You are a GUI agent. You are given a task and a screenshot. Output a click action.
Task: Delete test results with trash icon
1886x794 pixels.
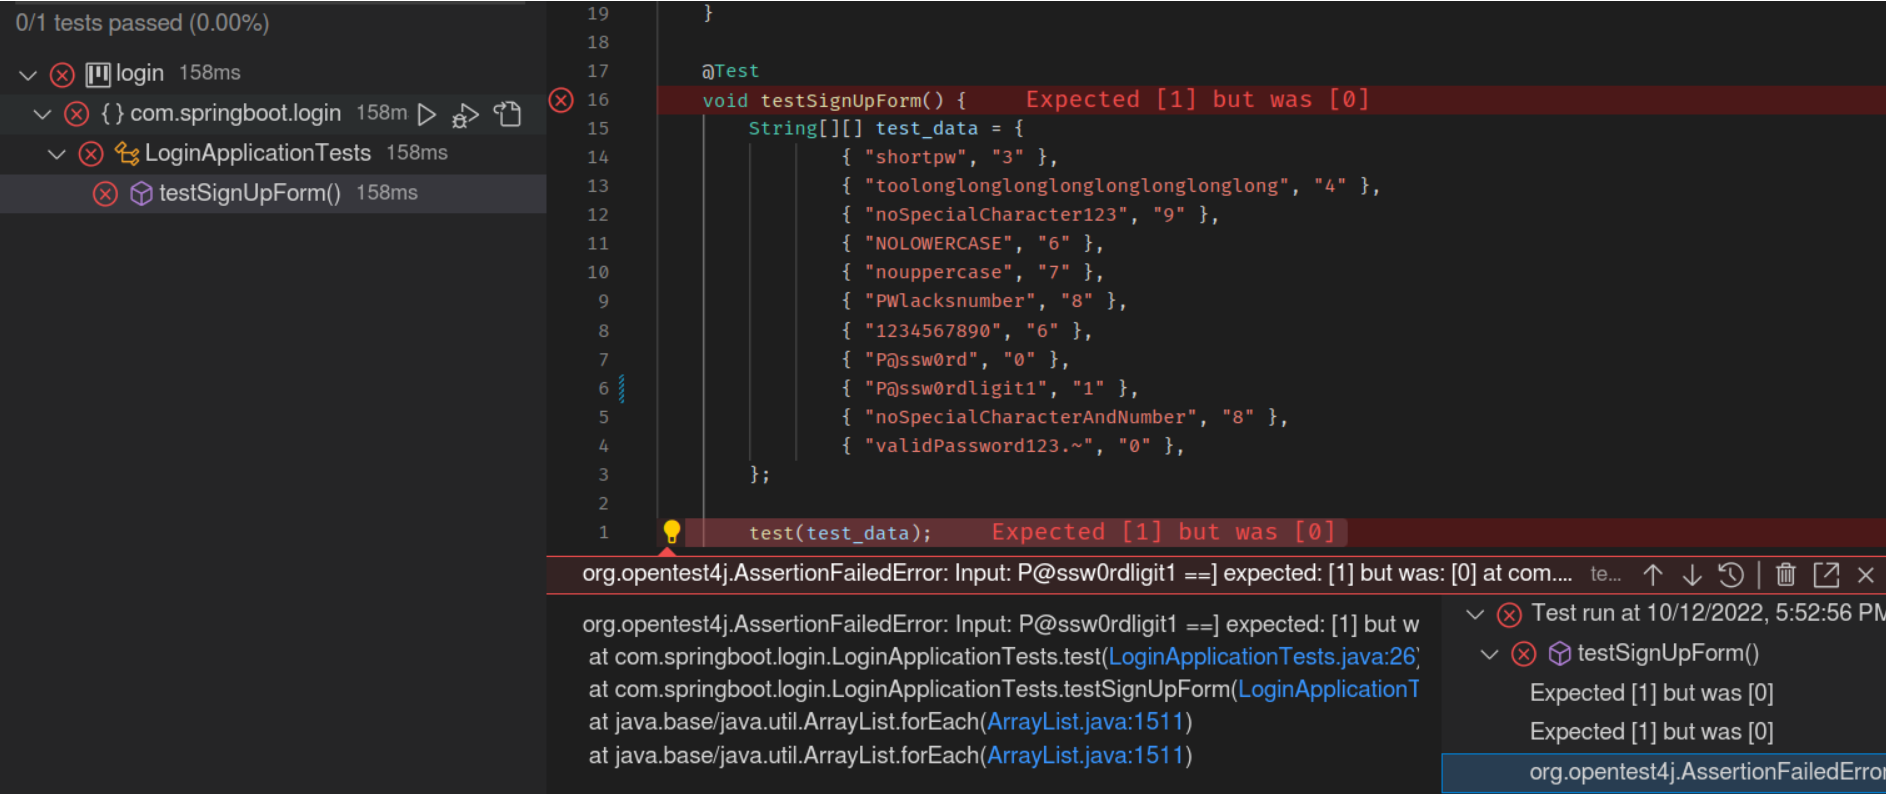pos(1786,574)
